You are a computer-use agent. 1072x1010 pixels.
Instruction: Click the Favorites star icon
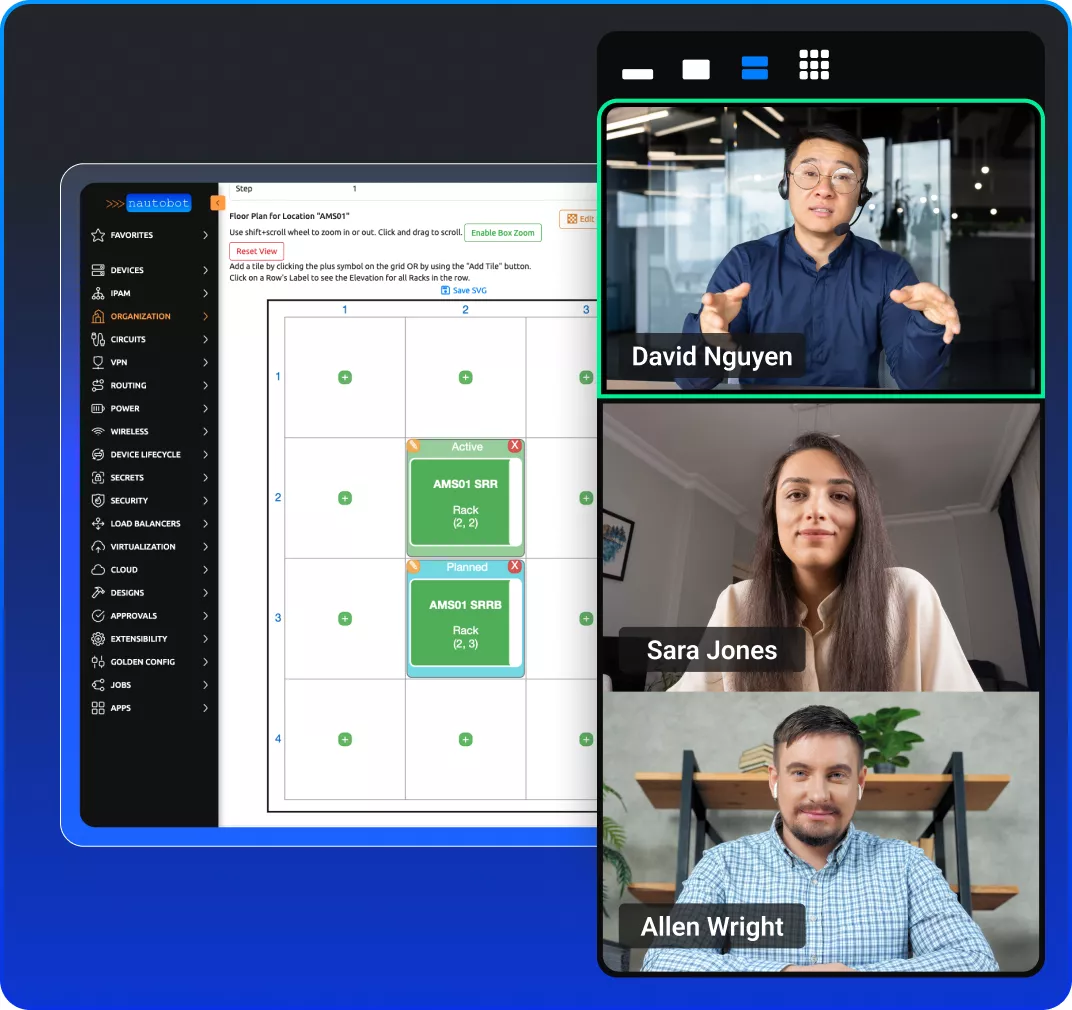coord(98,235)
